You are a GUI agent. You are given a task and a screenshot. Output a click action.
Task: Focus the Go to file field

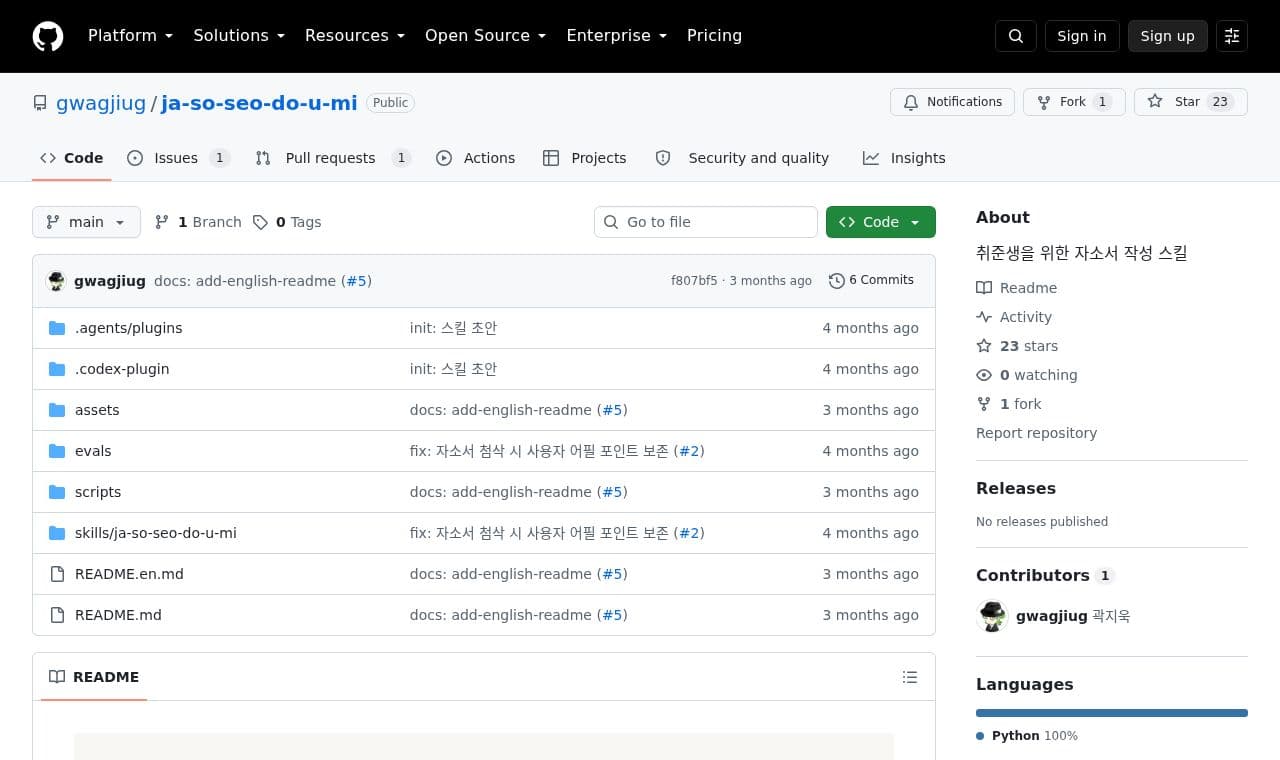click(x=706, y=222)
